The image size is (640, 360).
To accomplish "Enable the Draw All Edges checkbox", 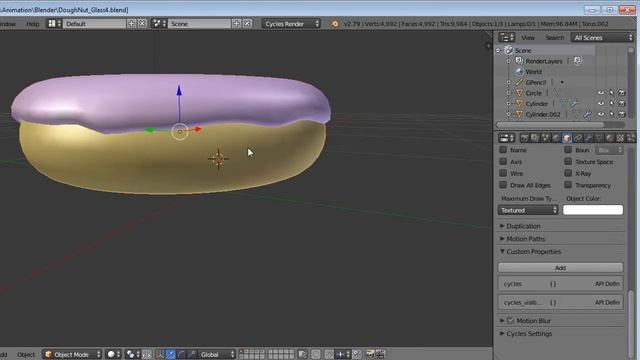I will click(503, 185).
